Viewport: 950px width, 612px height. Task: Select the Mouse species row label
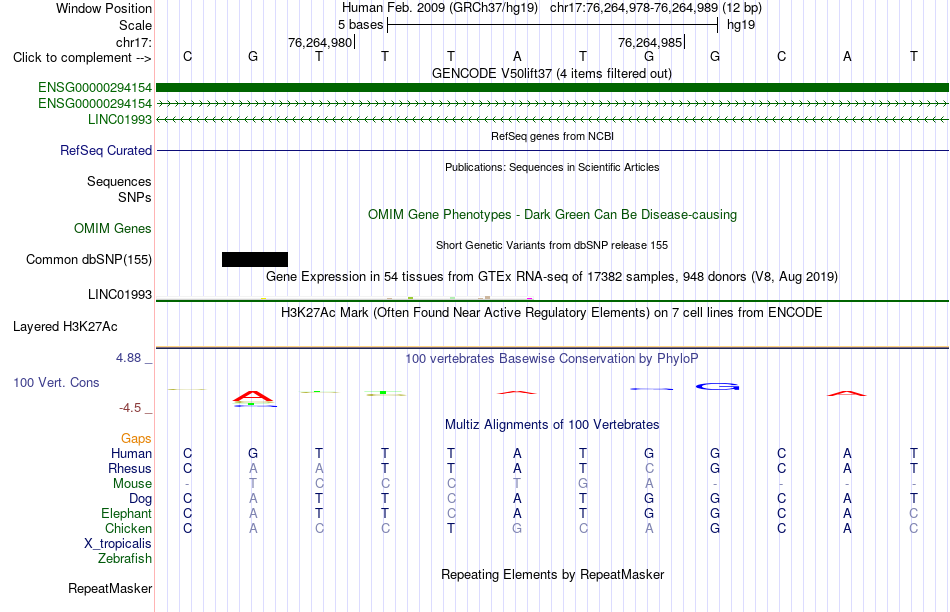coord(132,484)
